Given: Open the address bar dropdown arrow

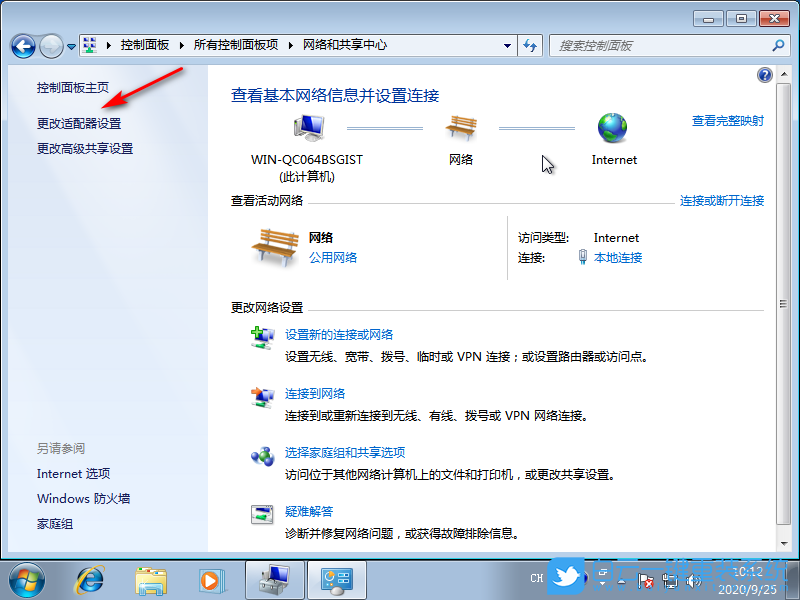Looking at the screenshot, I should (x=506, y=45).
